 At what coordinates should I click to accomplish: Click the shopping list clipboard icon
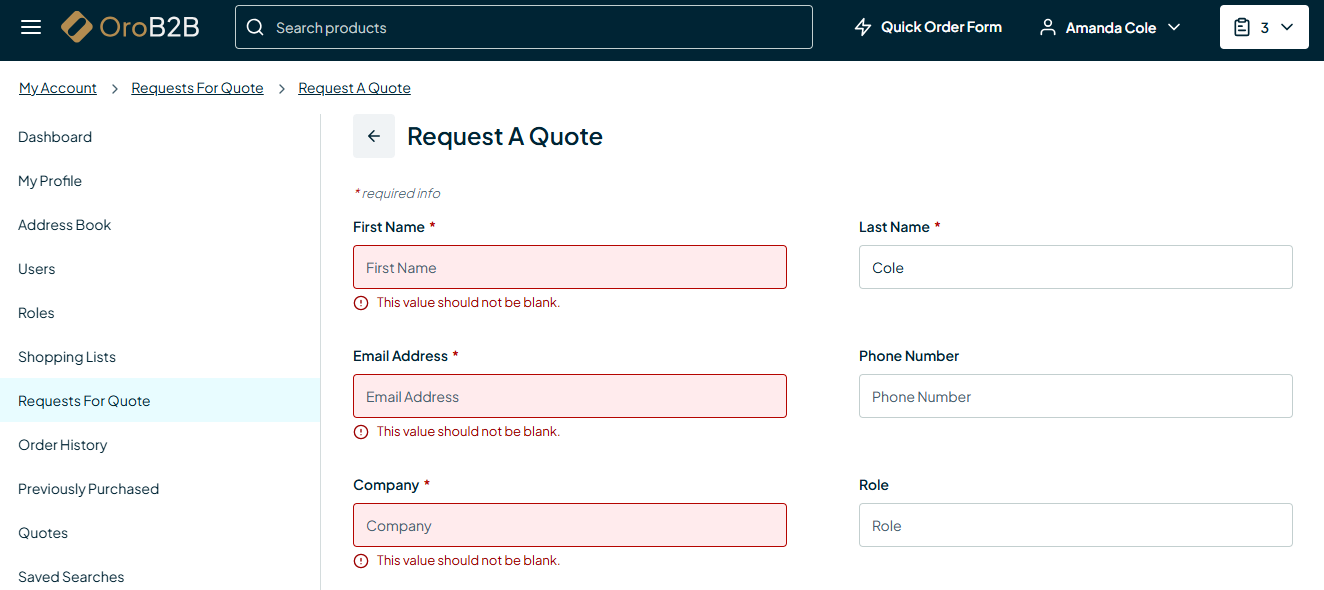[x=1242, y=28]
